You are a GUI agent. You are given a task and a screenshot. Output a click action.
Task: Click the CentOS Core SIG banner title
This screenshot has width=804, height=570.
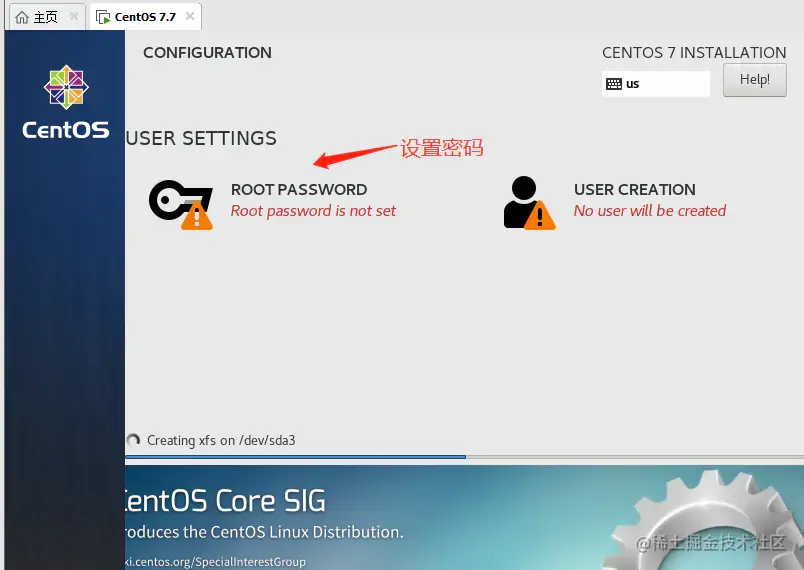(x=226, y=501)
